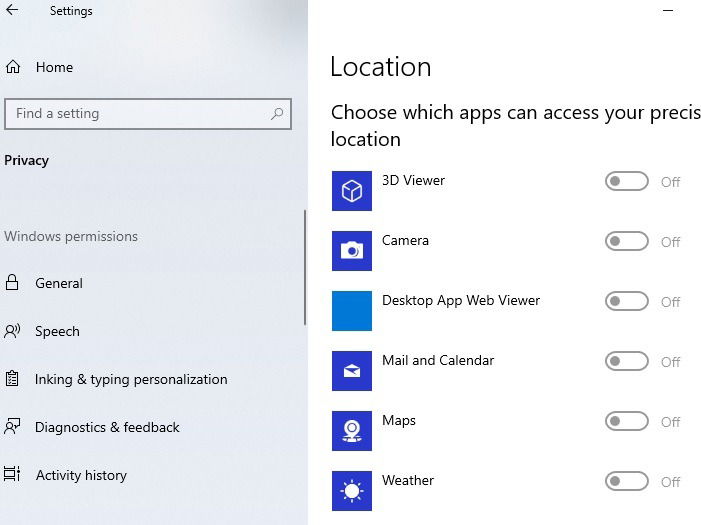
Task: Click the Weather app label
Action: coord(408,480)
